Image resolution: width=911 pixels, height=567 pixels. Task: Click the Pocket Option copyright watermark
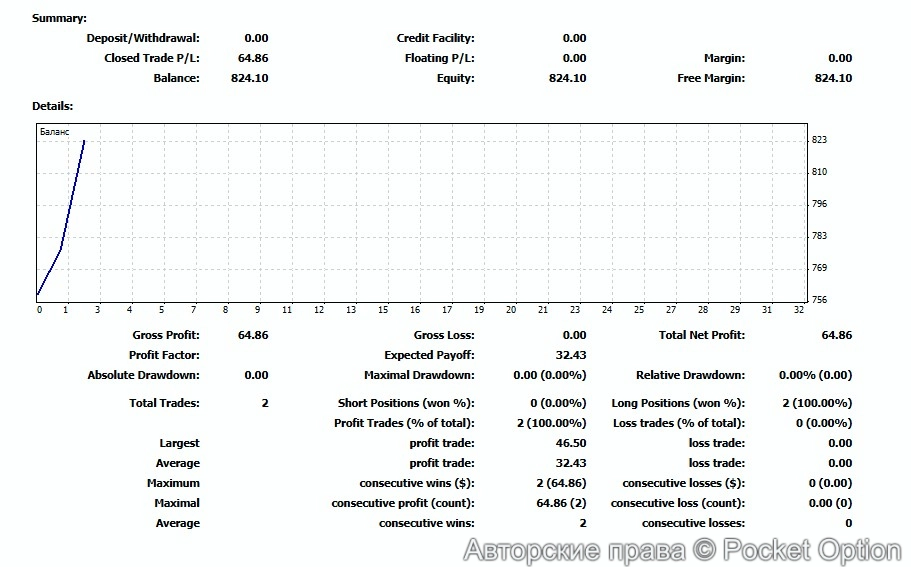(682, 549)
